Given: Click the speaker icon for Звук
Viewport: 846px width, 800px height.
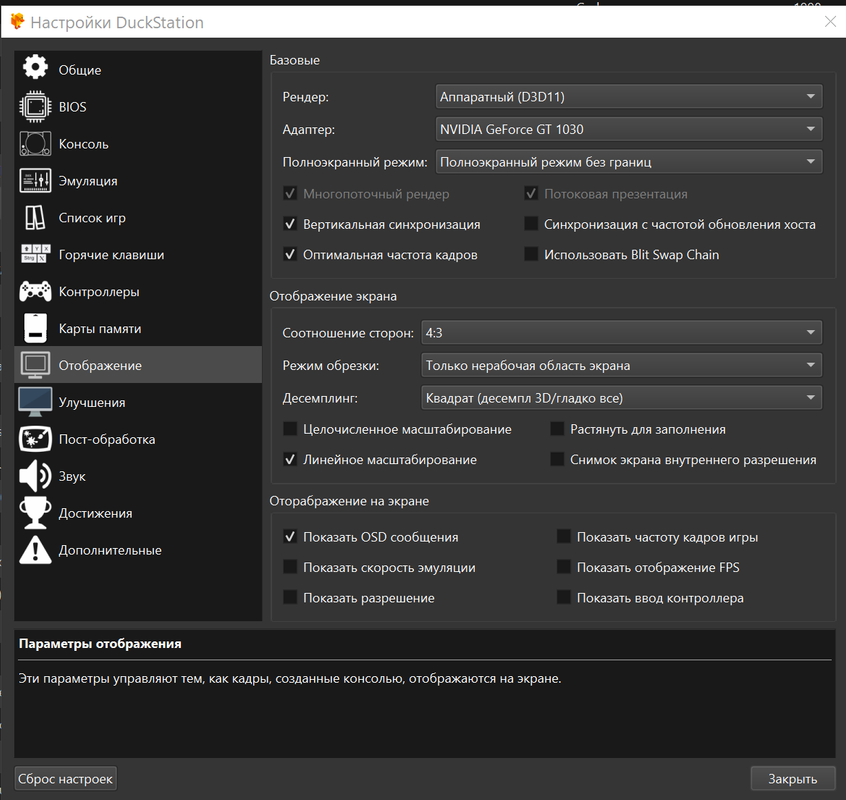Looking at the screenshot, I should pyautogui.click(x=35, y=476).
